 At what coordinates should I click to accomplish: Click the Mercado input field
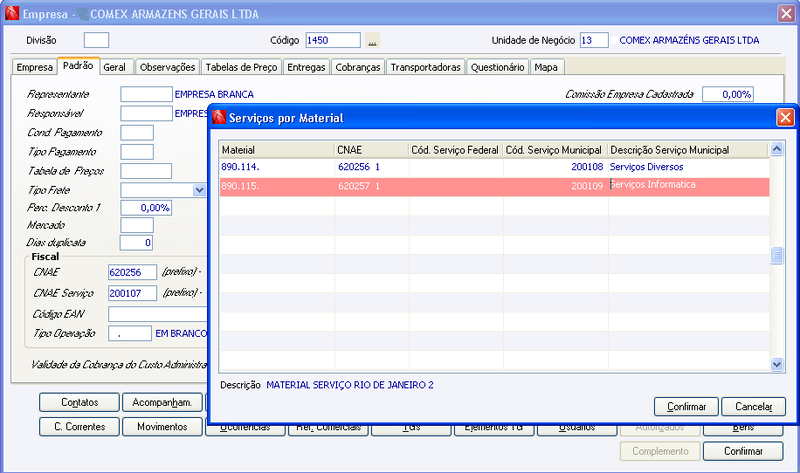(x=137, y=225)
